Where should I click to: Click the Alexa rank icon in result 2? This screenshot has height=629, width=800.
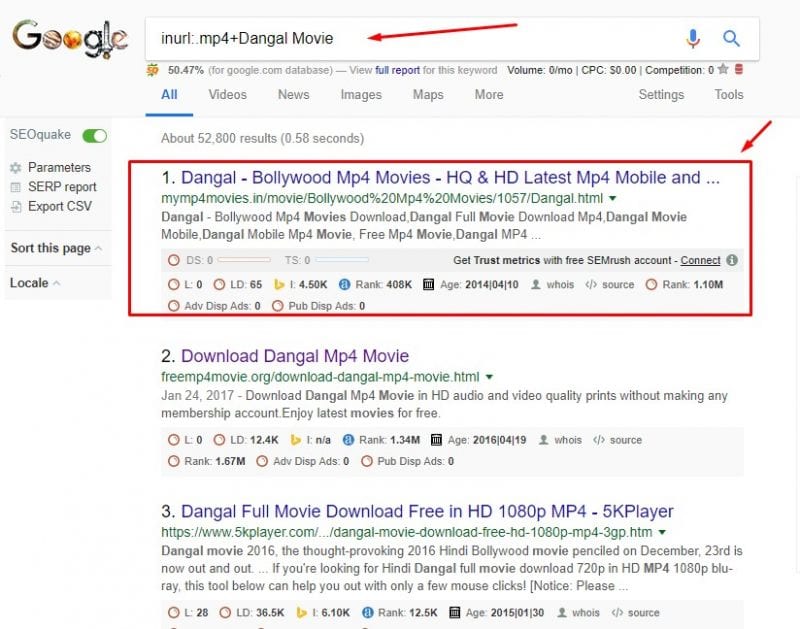[348, 440]
